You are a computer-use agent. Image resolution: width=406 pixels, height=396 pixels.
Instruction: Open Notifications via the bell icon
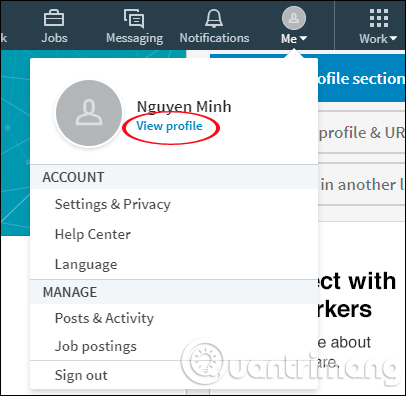pyautogui.click(x=214, y=18)
